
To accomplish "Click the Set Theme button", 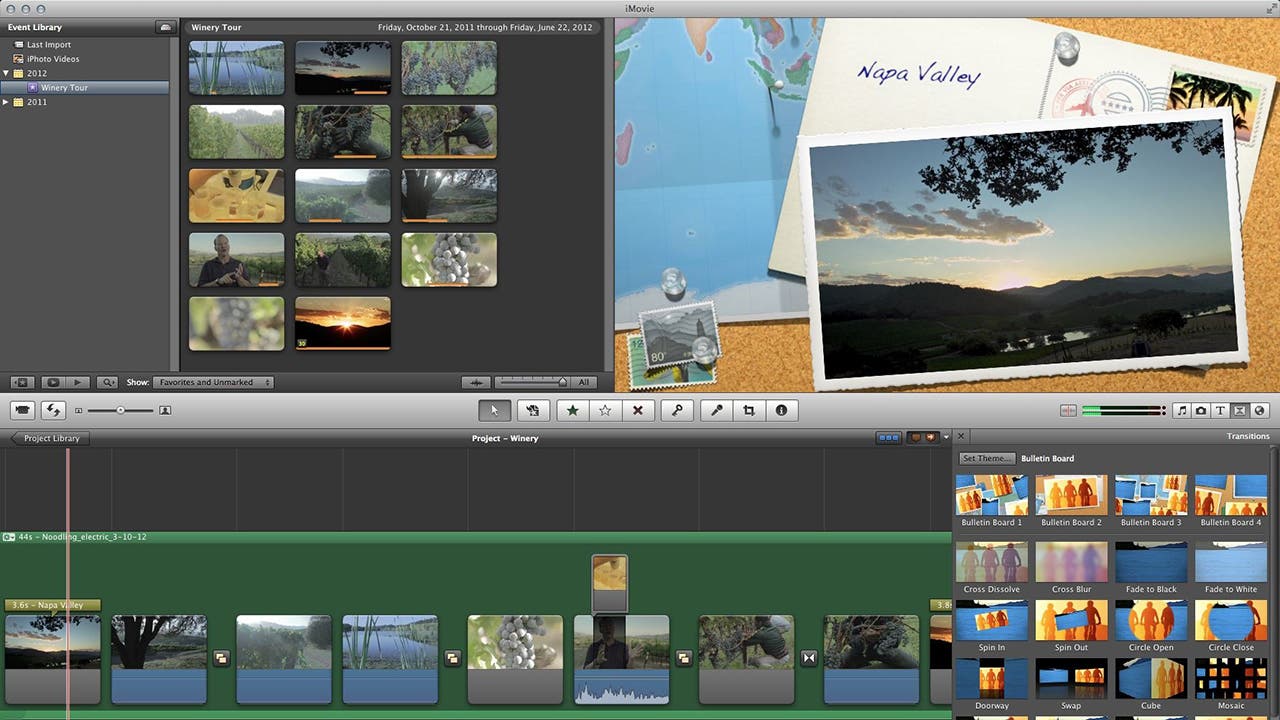I will [x=987, y=458].
